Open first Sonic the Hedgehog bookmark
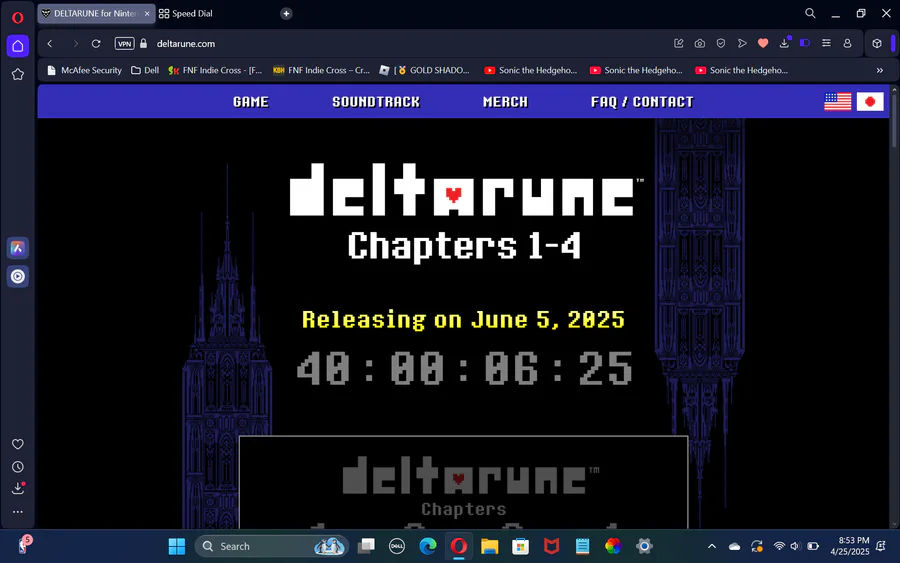 pyautogui.click(x=531, y=70)
